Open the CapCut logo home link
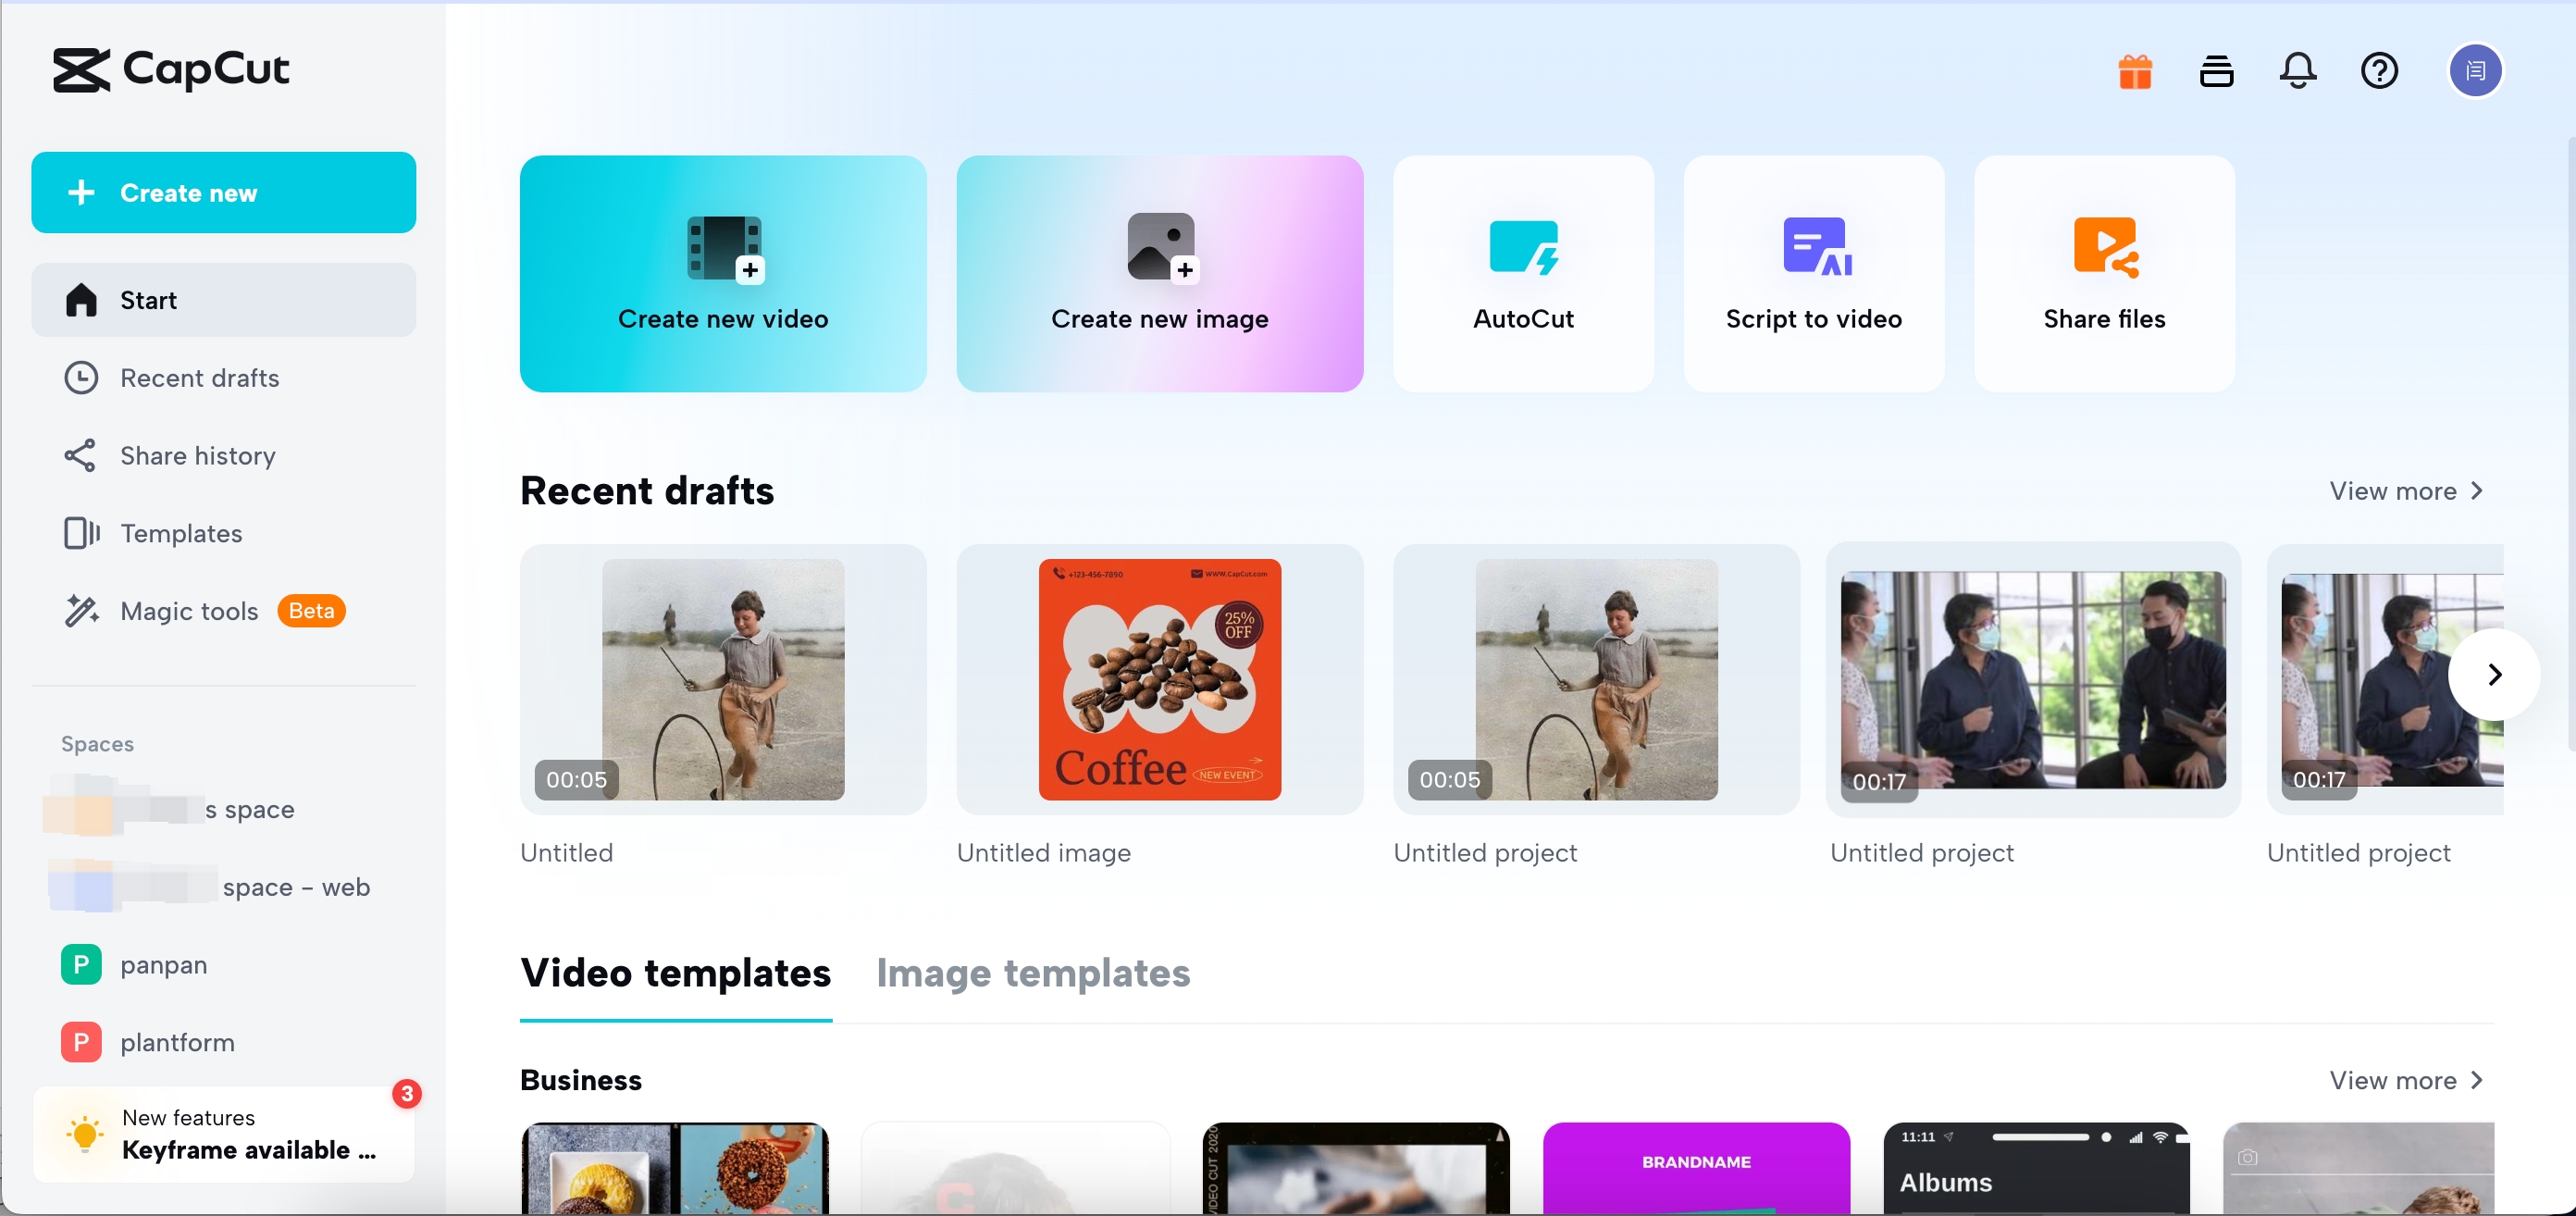2576x1216 pixels. pos(172,69)
